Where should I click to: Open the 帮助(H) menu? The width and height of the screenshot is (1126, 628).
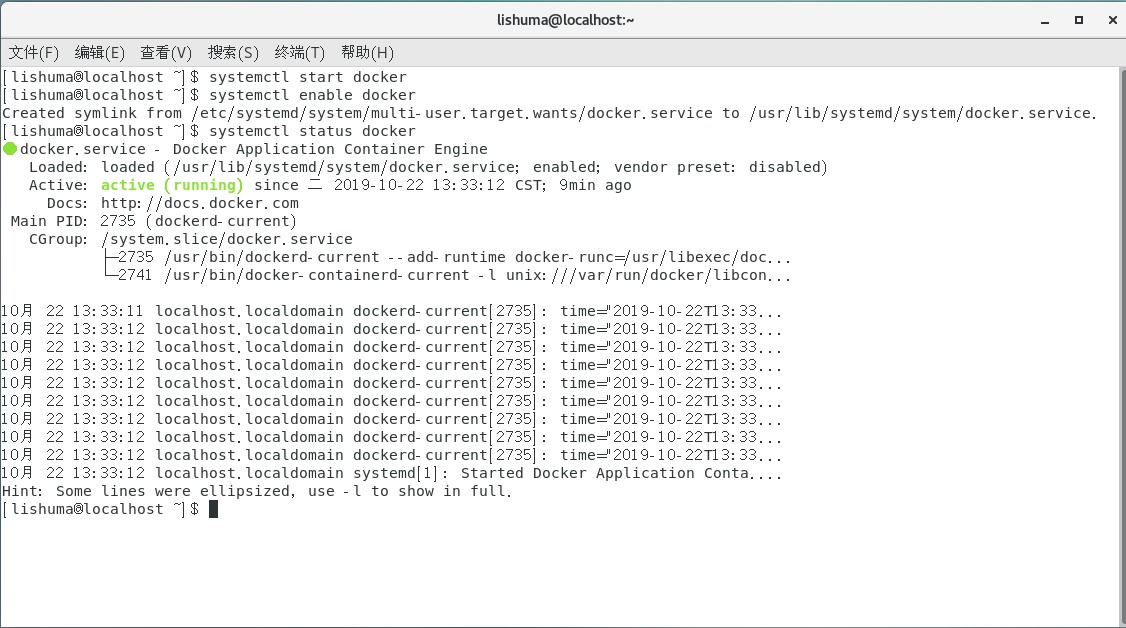367,52
